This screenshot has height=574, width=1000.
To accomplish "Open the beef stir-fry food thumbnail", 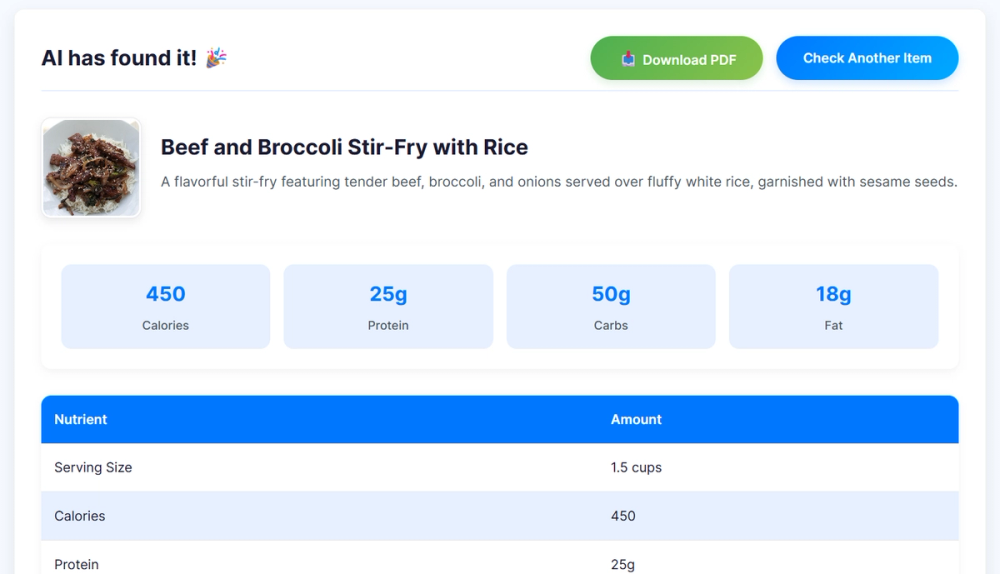I will [x=91, y=167].
